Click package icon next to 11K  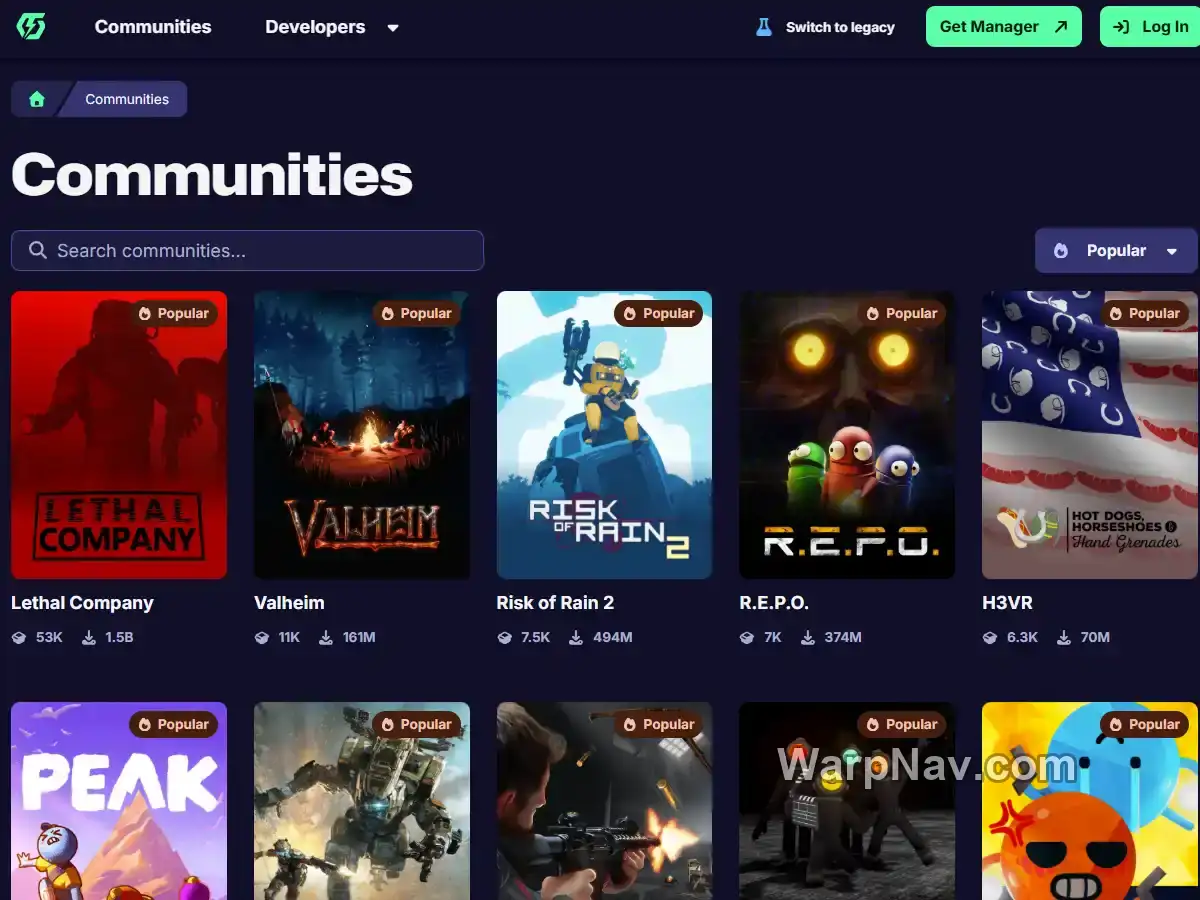point(262,637)
